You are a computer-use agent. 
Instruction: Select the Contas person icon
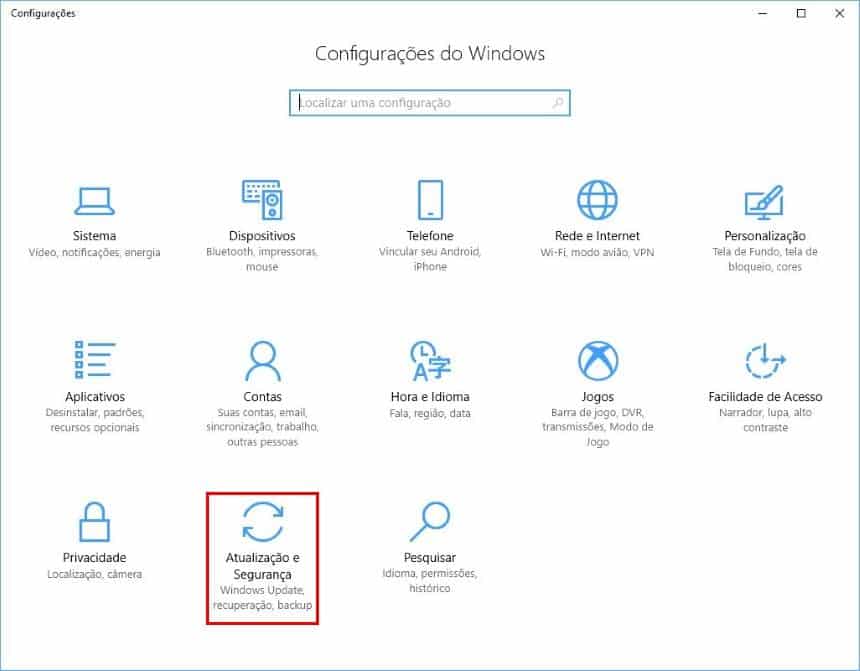[x=263, y=360]
